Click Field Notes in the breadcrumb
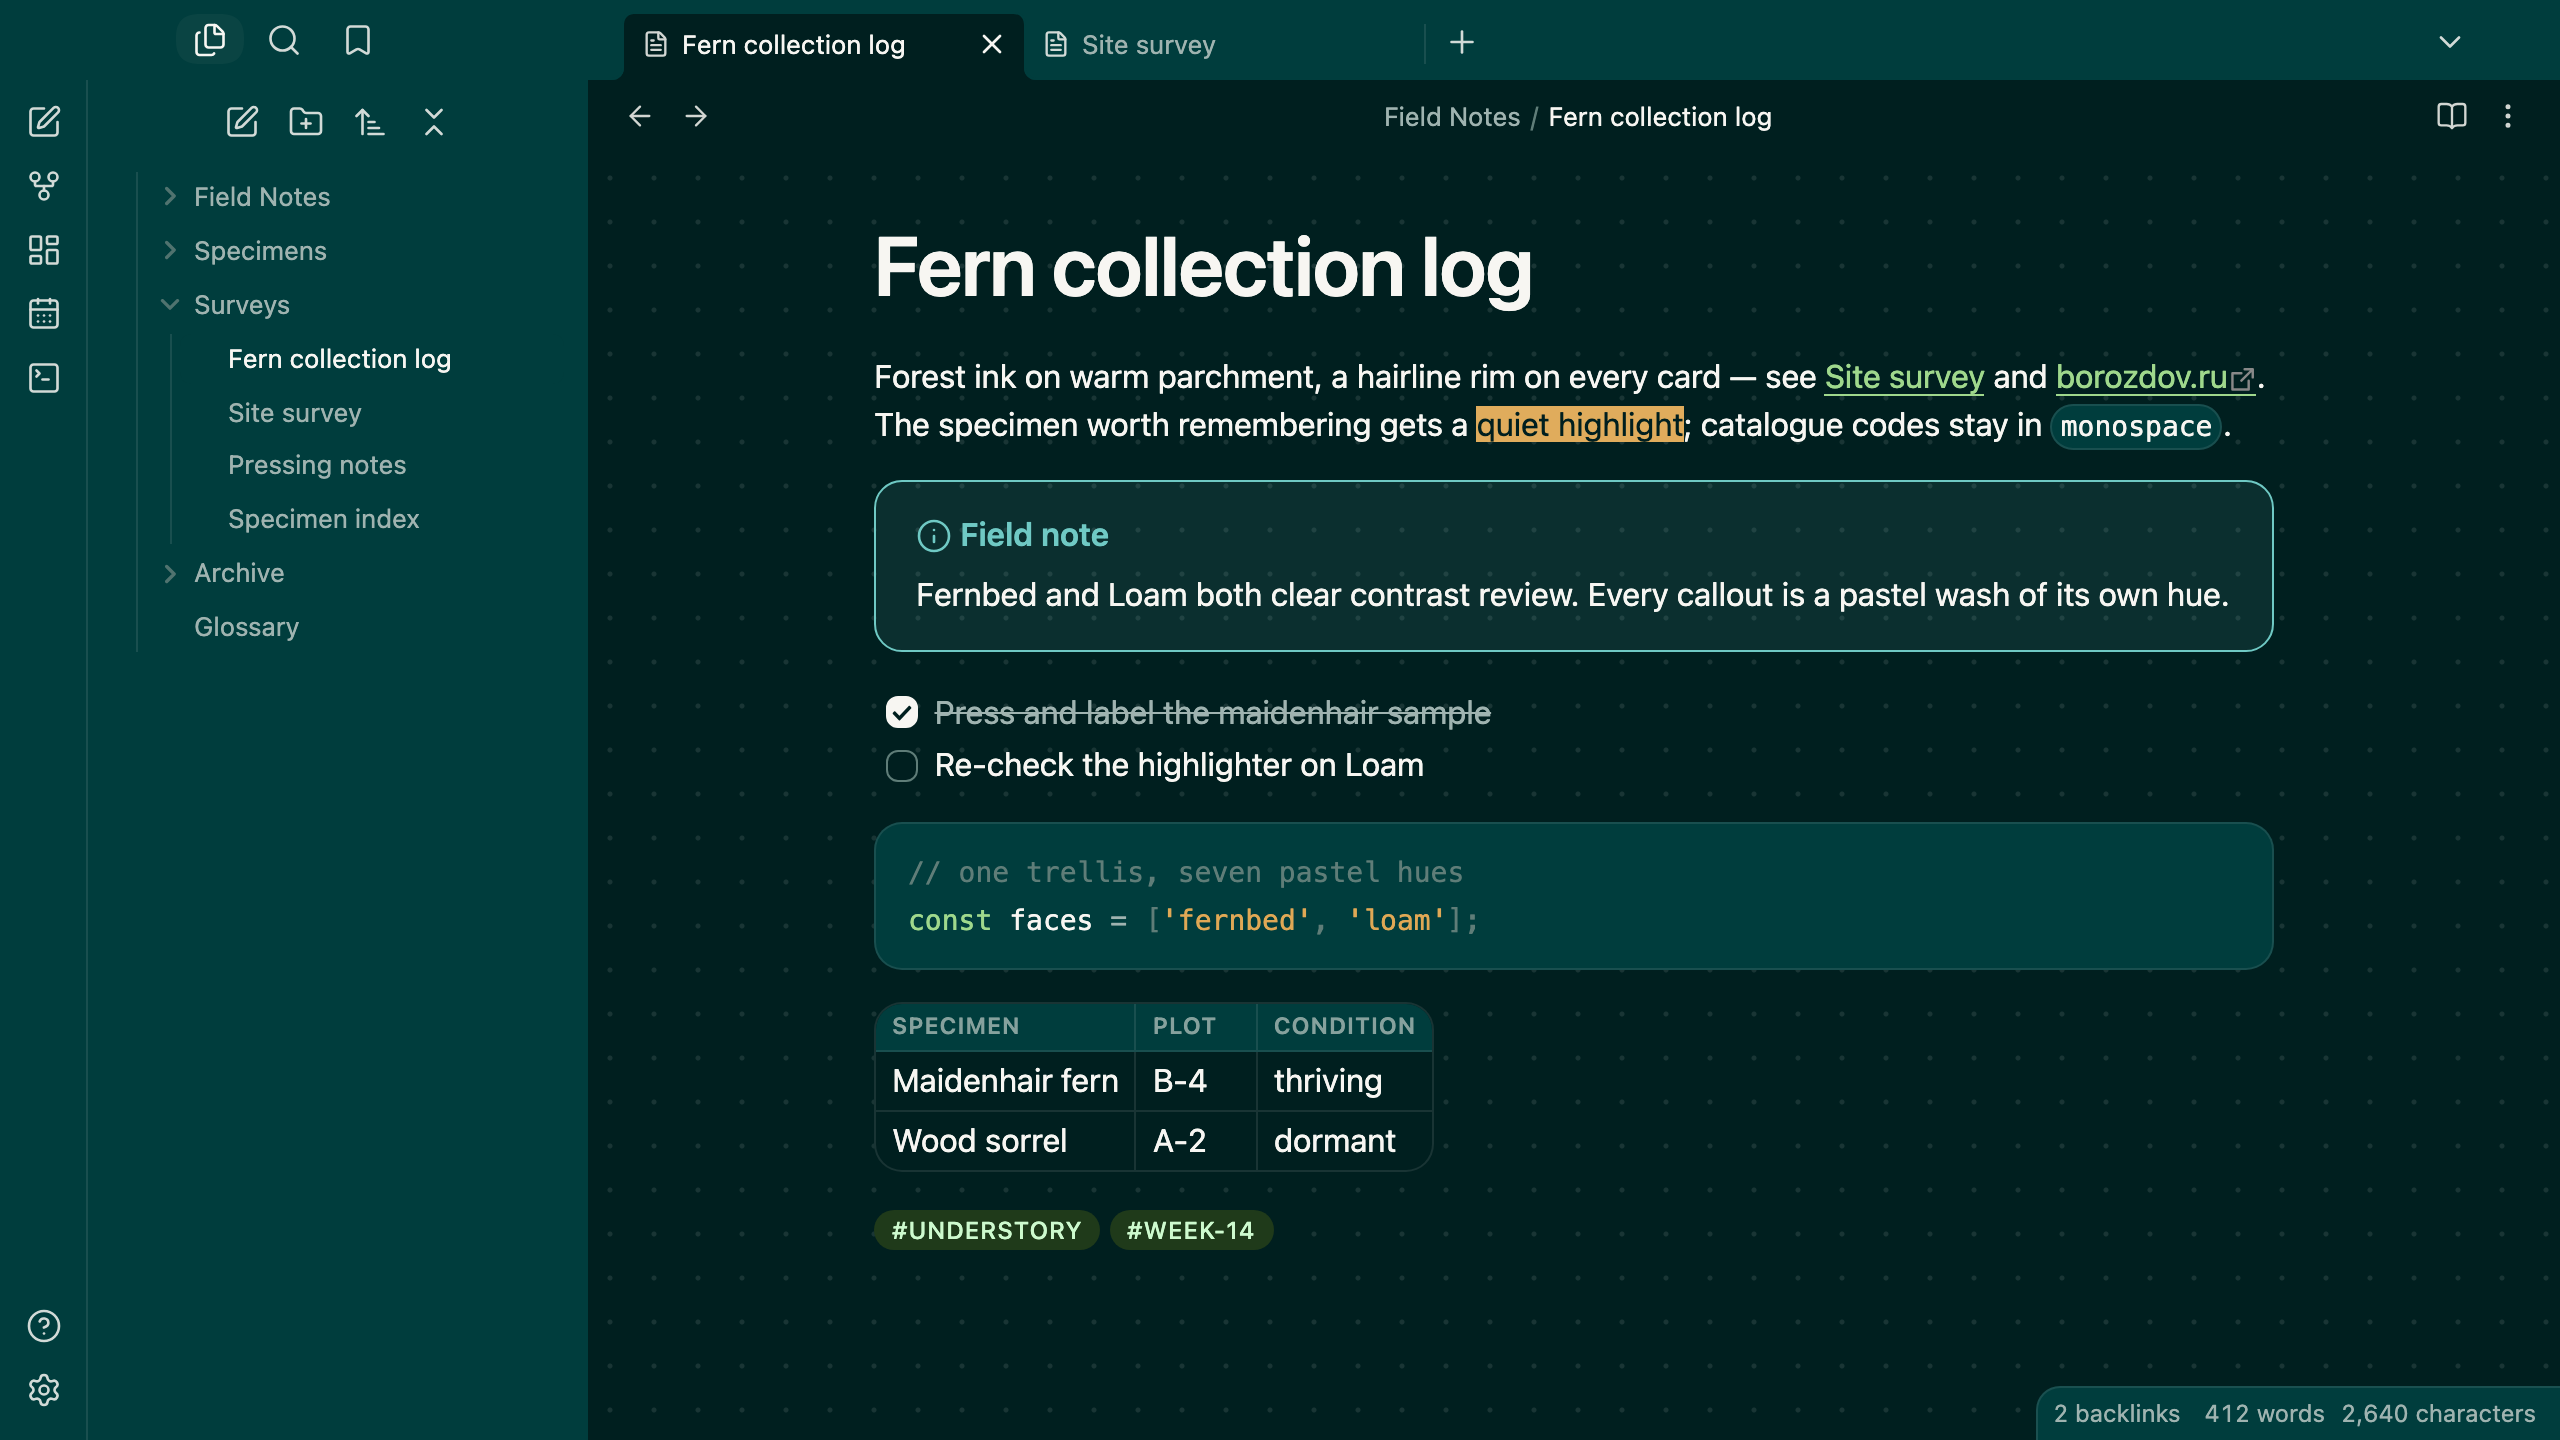The width and height of the screenshot is (2560, 1440). tap(1452, 117)
